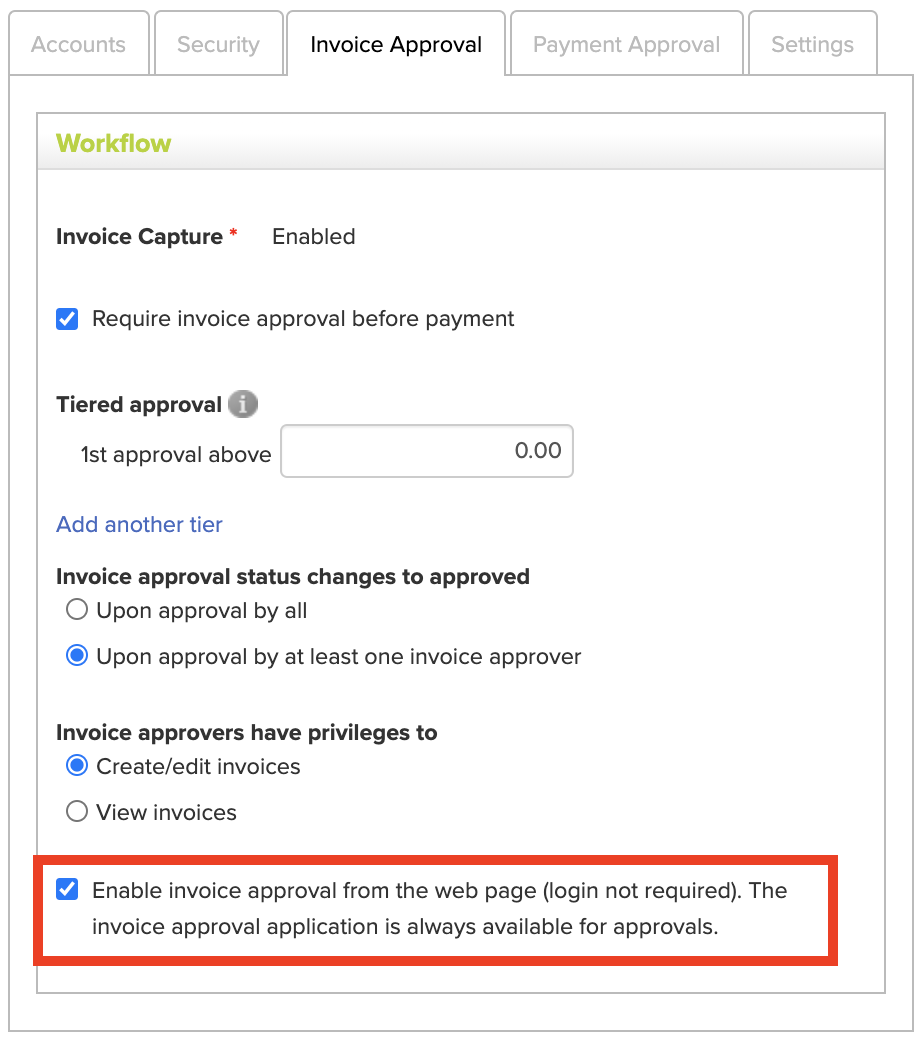Open the Security tab
The width and height of the screenshot is (924, 1046).
tap(219, 43)
